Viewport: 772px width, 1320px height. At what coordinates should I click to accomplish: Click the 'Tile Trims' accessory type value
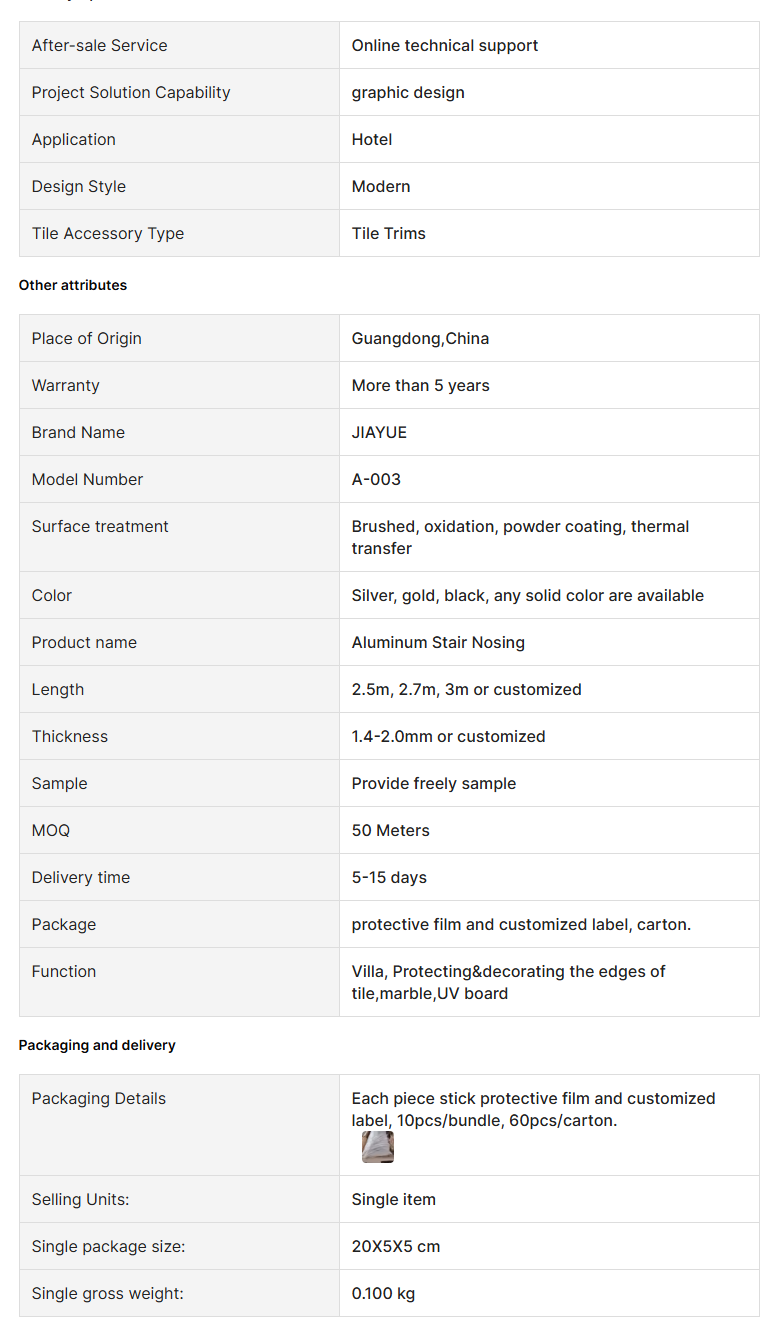coord(388,233)
